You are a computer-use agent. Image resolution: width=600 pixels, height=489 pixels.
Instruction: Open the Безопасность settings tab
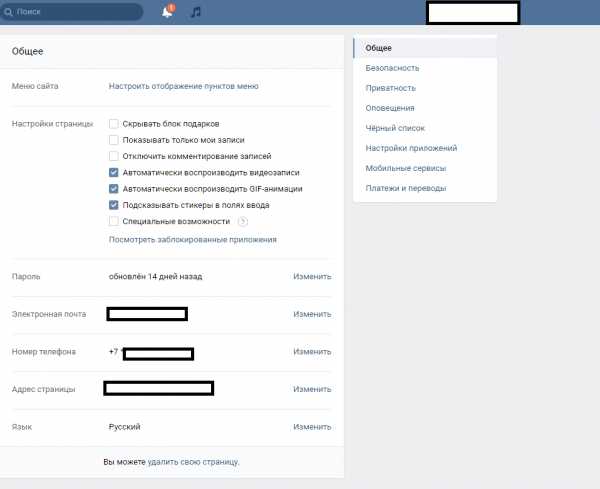425,68
